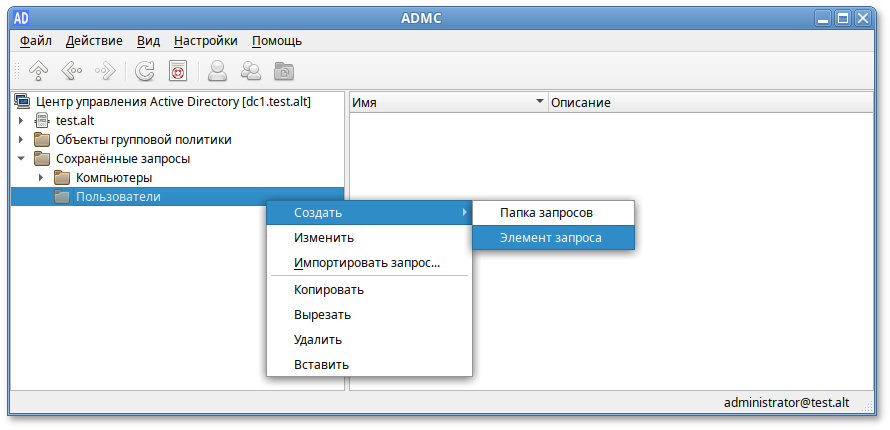Expand the test.alt tree node
The height and width of the screenshot is (430, 890).
21,120
